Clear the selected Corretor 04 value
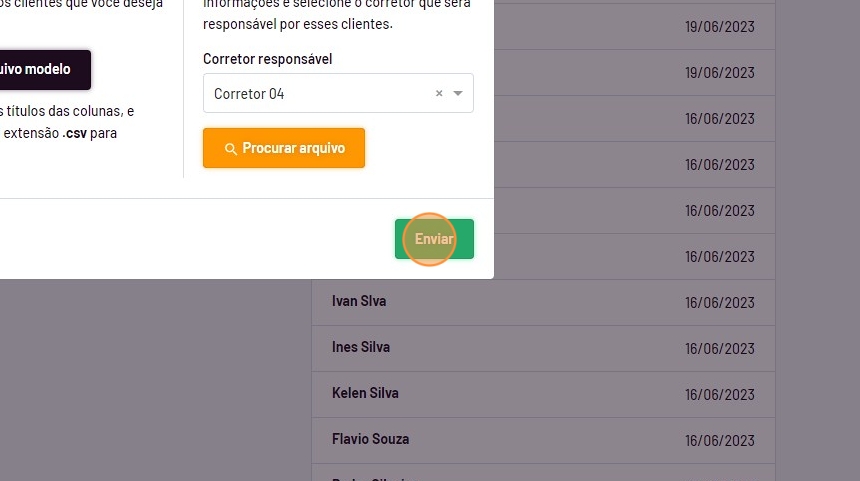The width and height of the screenshot is (860, 481). [x=438, y=94]
